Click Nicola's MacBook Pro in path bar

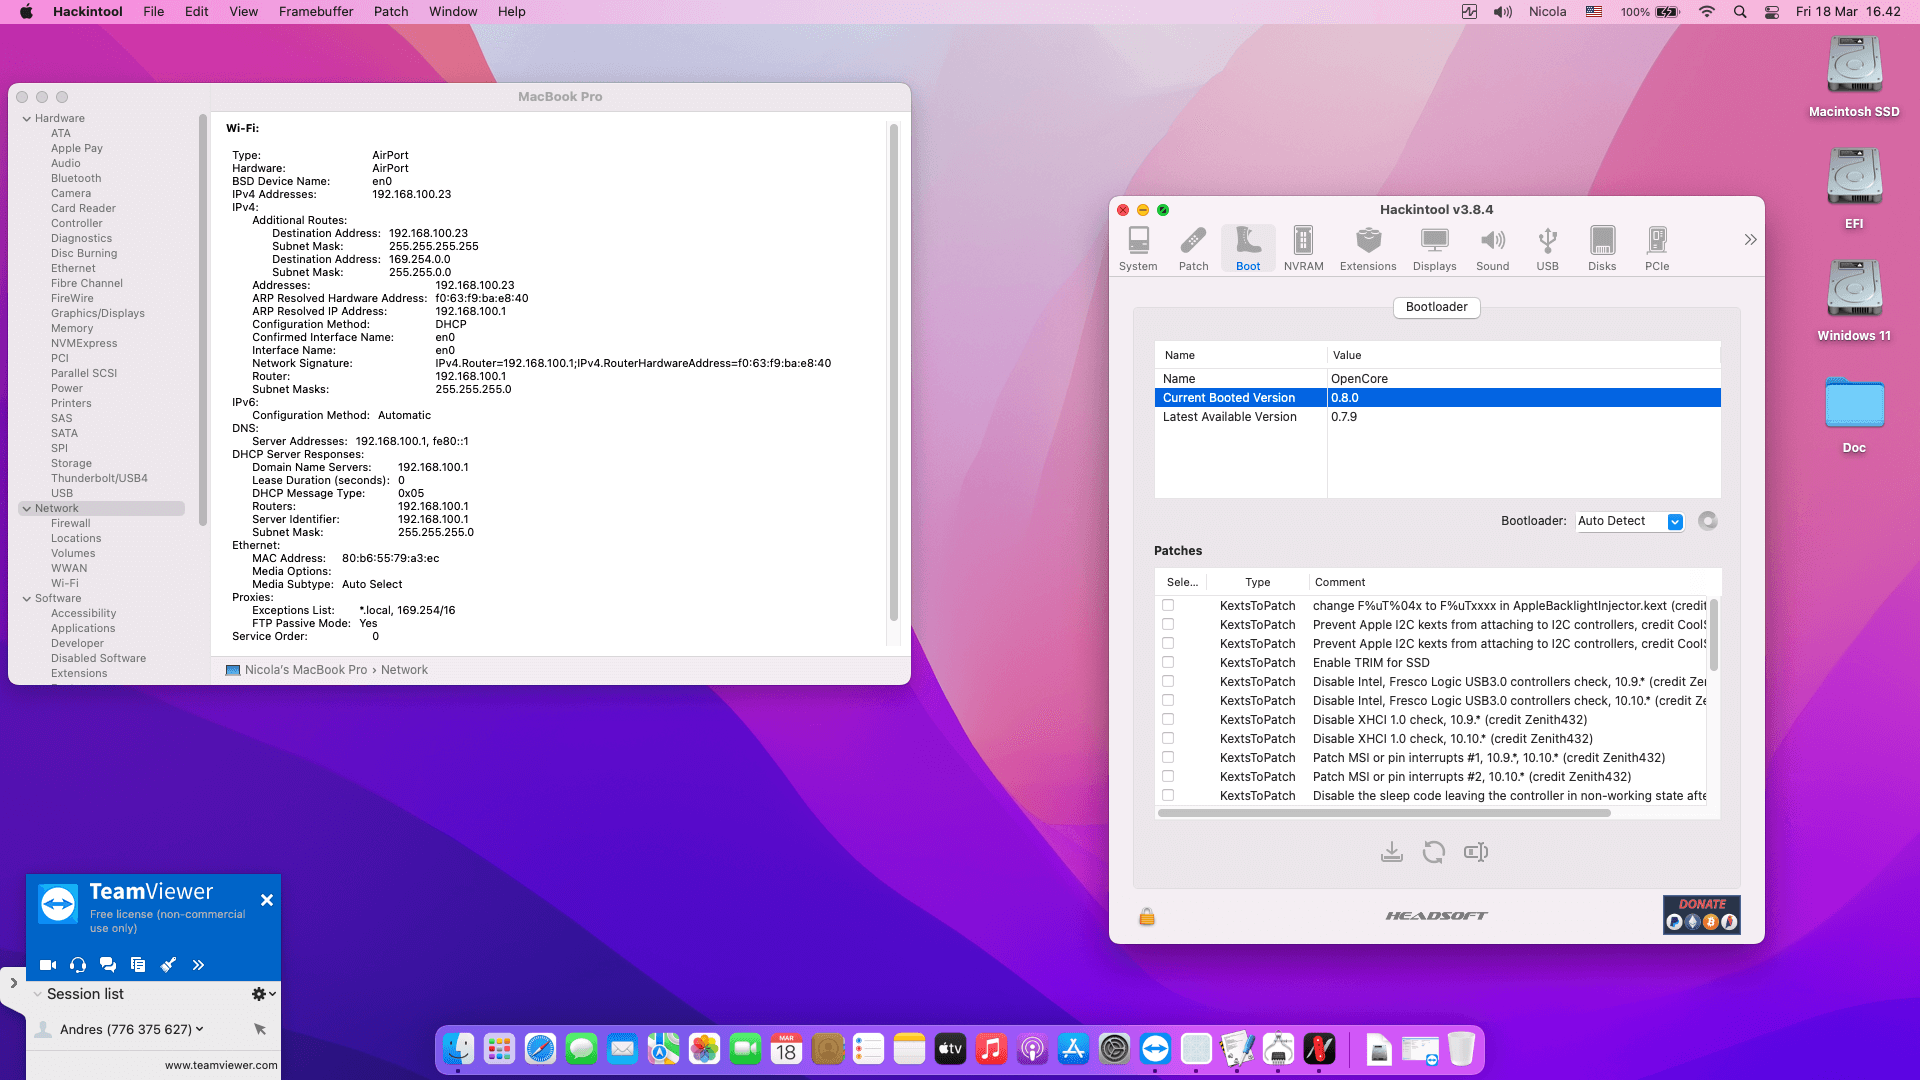click(x=306, y=670)
